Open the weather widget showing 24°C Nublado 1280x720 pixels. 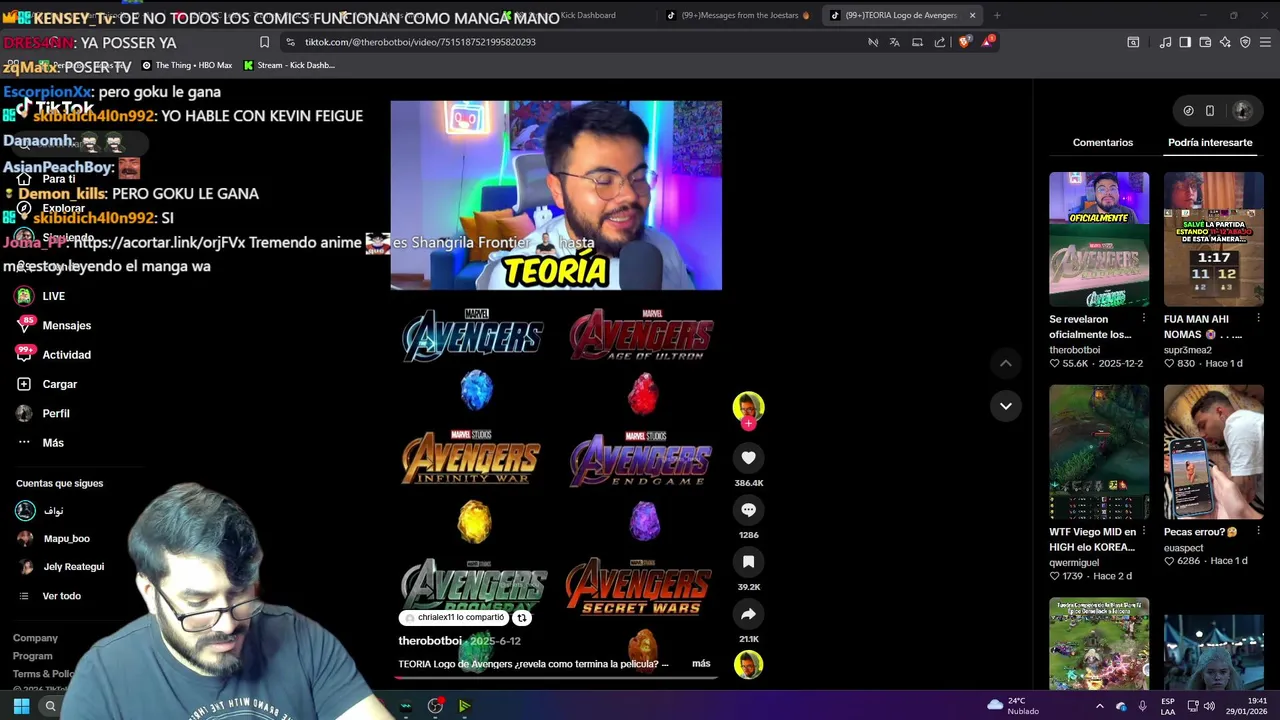[1014, 706]
